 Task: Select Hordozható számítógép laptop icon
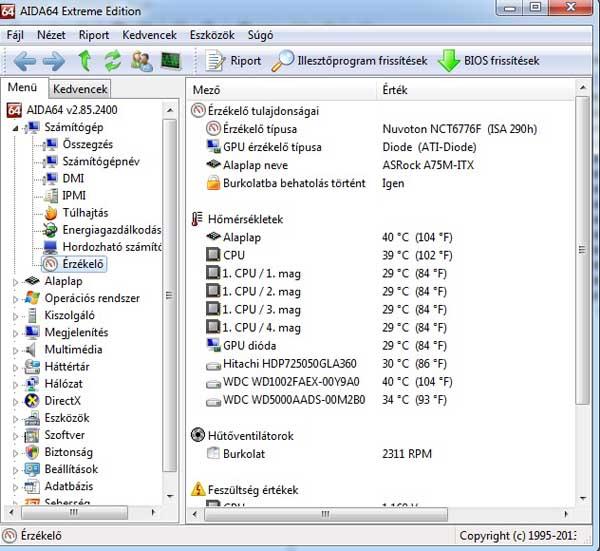[50, 247]
